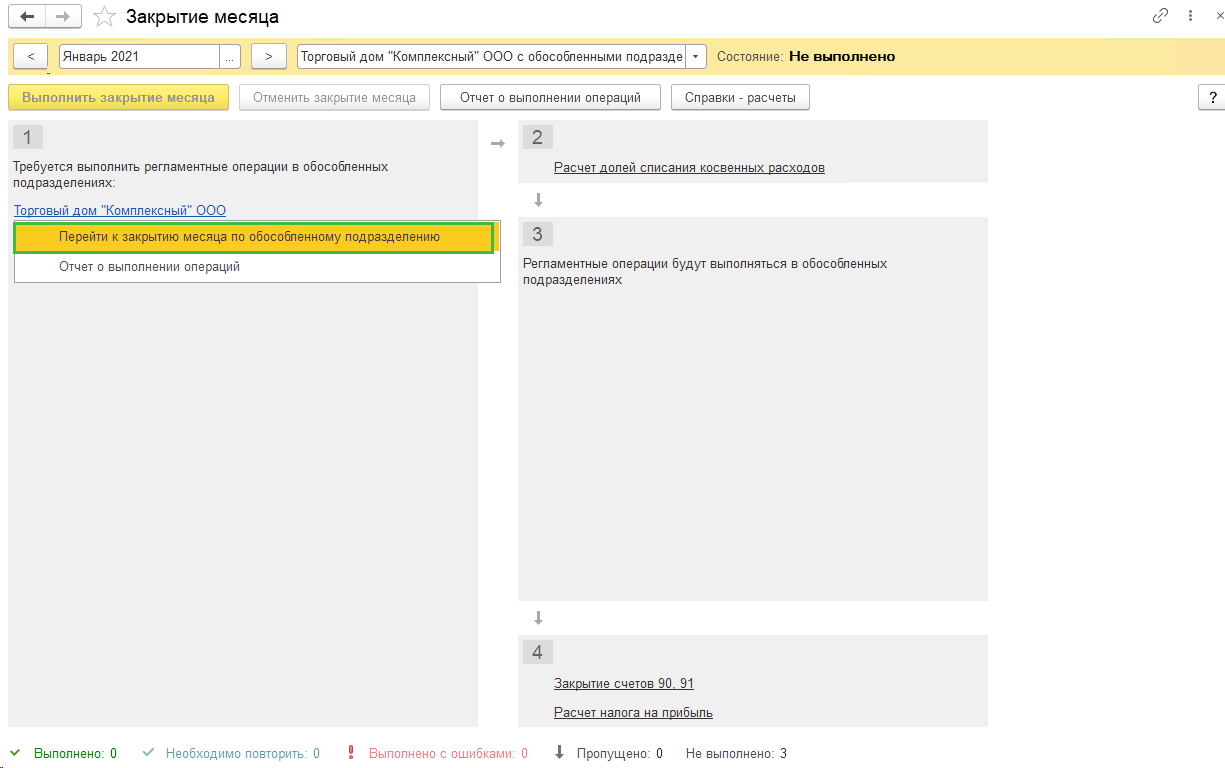Open the three-dot more options menu

[x=1190, y=16]
